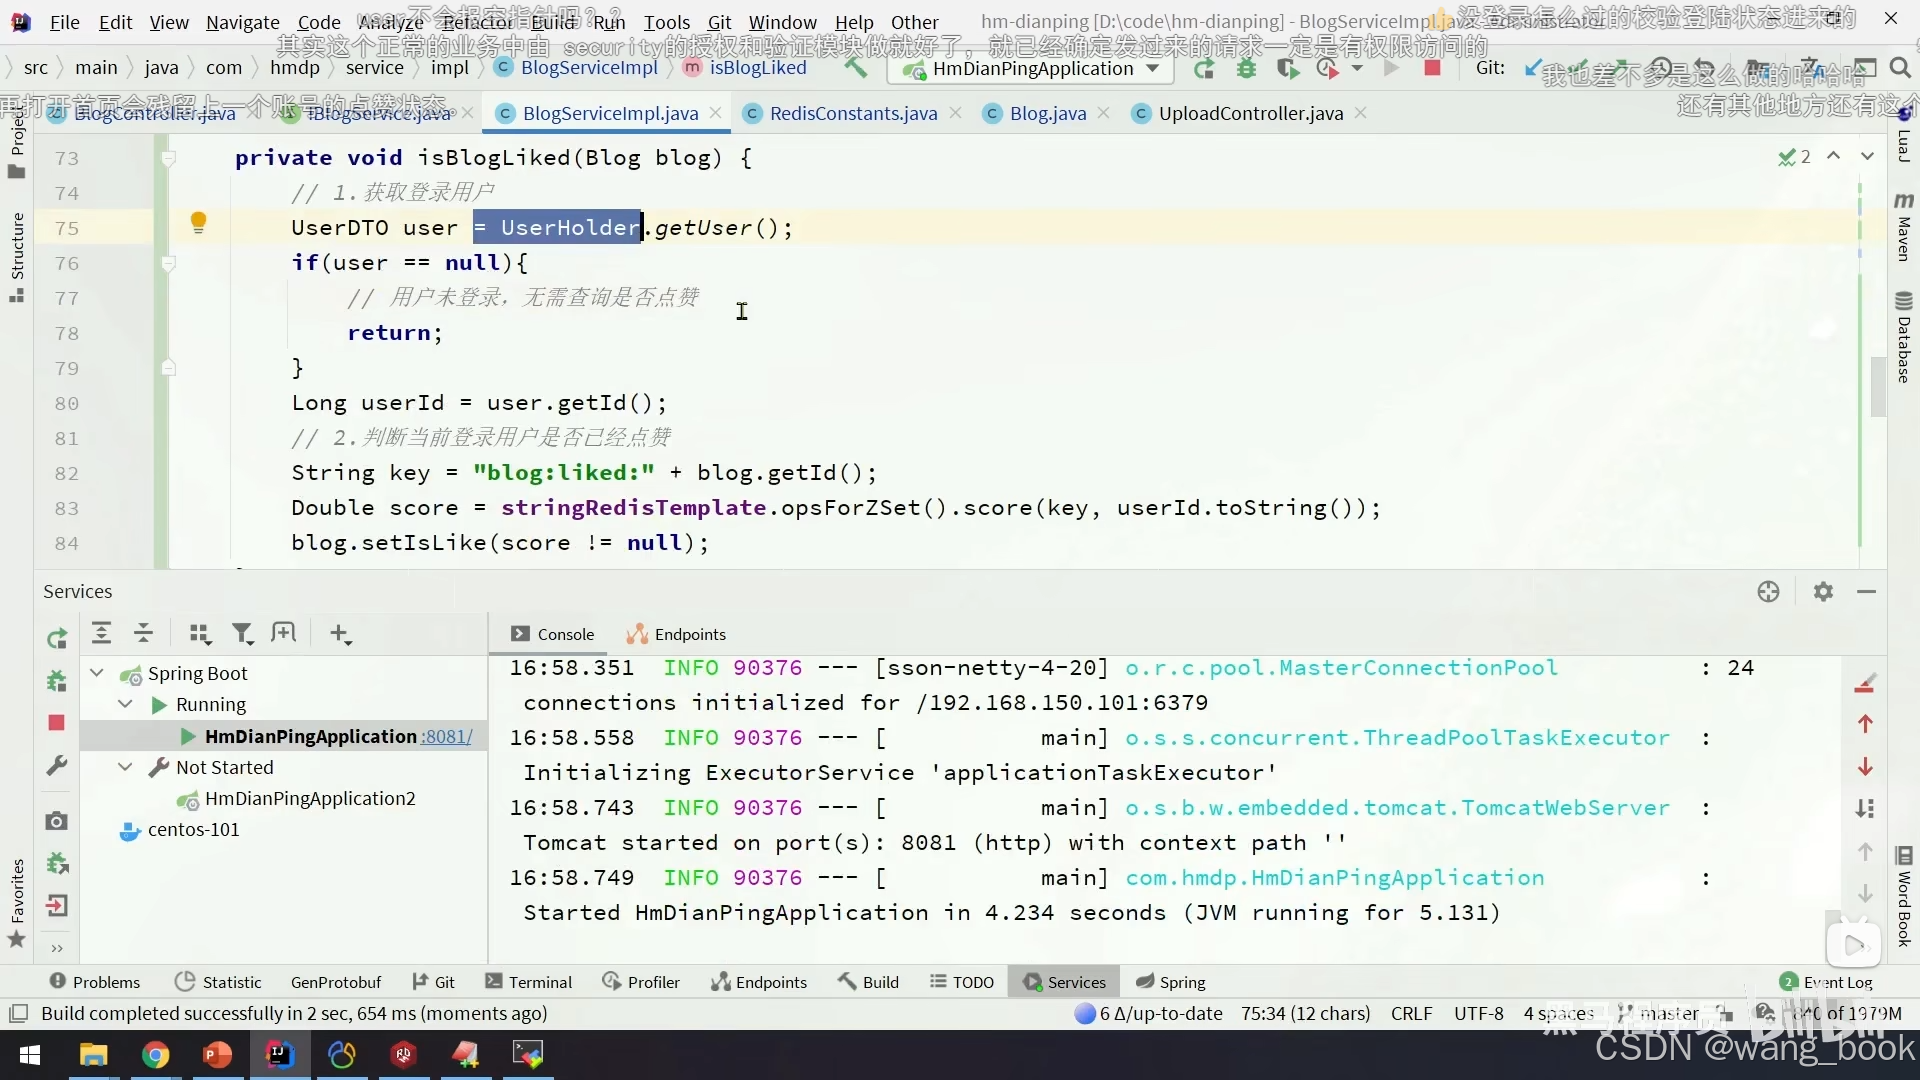Screen dimensions: 1920x1080
Task: Click Collapse All icon in Services toolbar
Action: (143, 633)
